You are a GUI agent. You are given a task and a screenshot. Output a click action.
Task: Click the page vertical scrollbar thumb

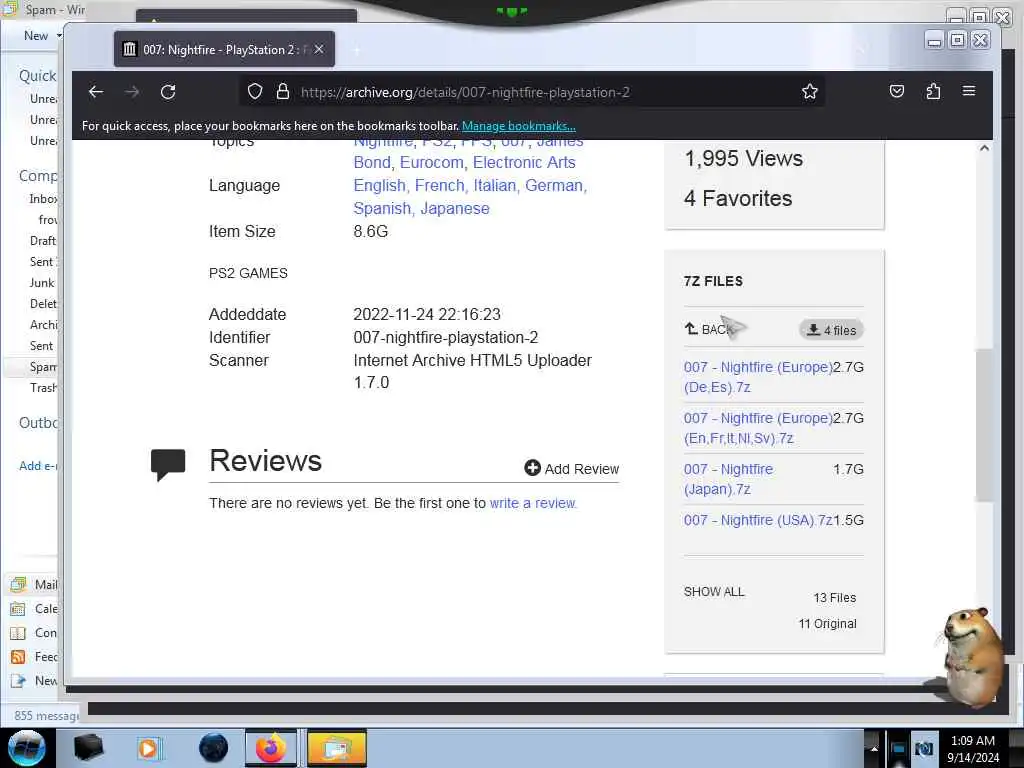(984, 424)
